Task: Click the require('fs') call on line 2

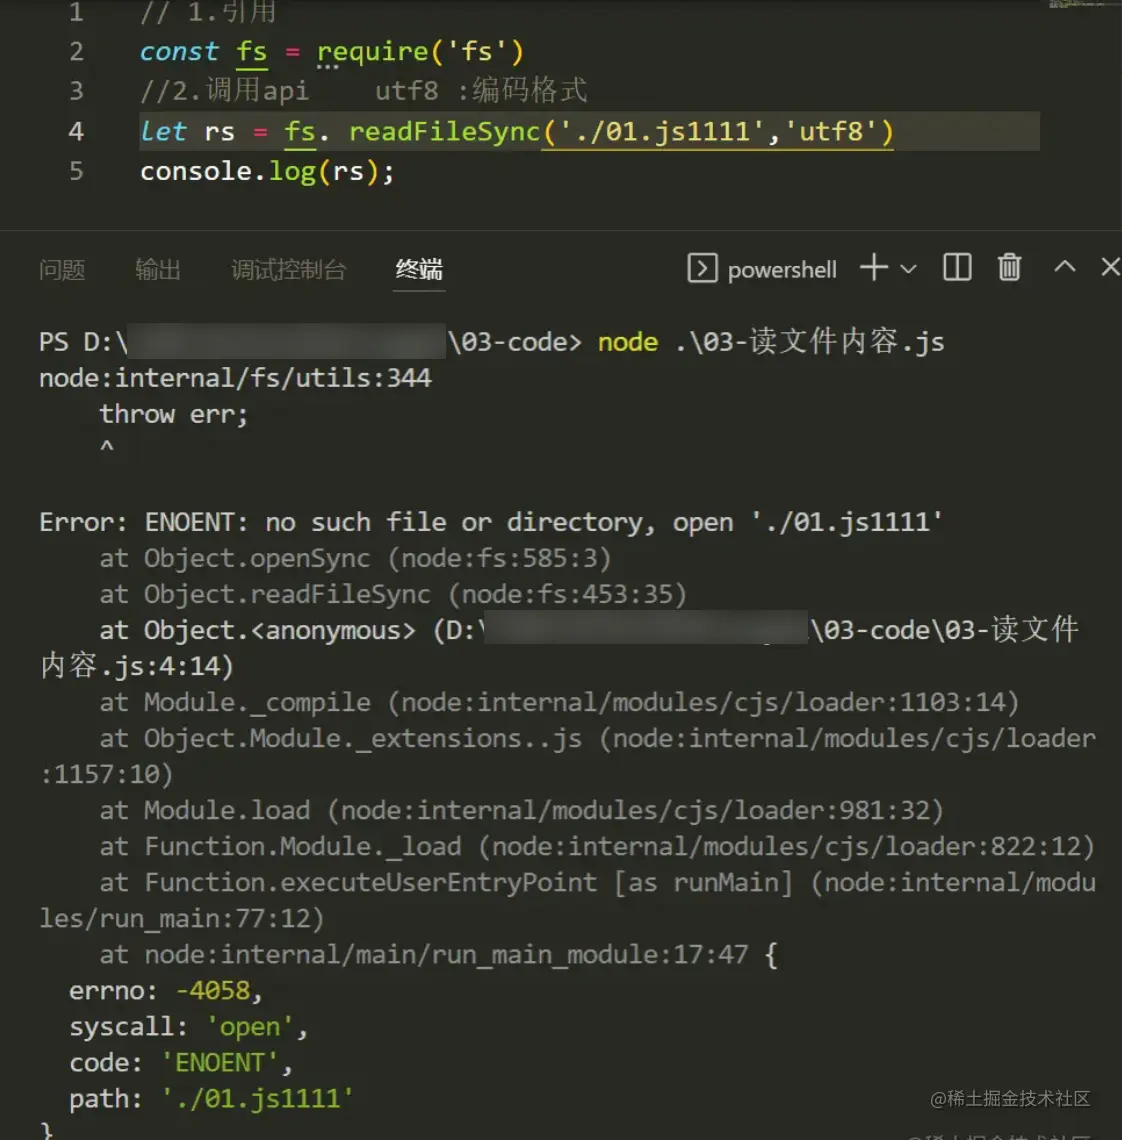Action: click(x=420, y=52)
